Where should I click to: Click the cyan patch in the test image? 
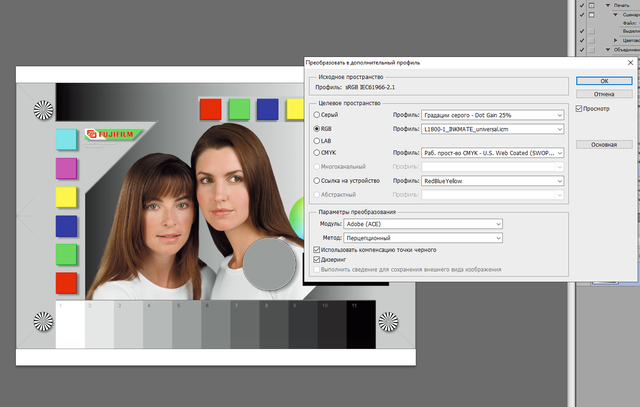pyautogui.click(x=66, y=139)
